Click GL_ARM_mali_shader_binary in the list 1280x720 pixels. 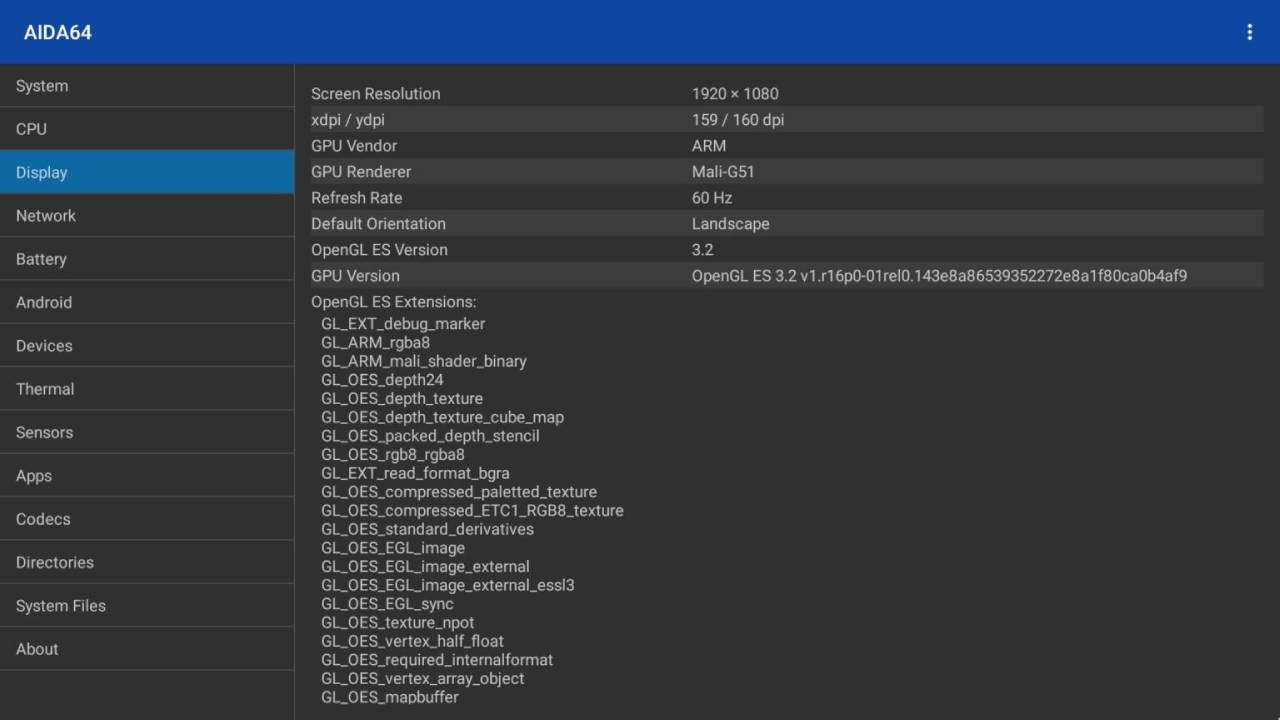424,361
